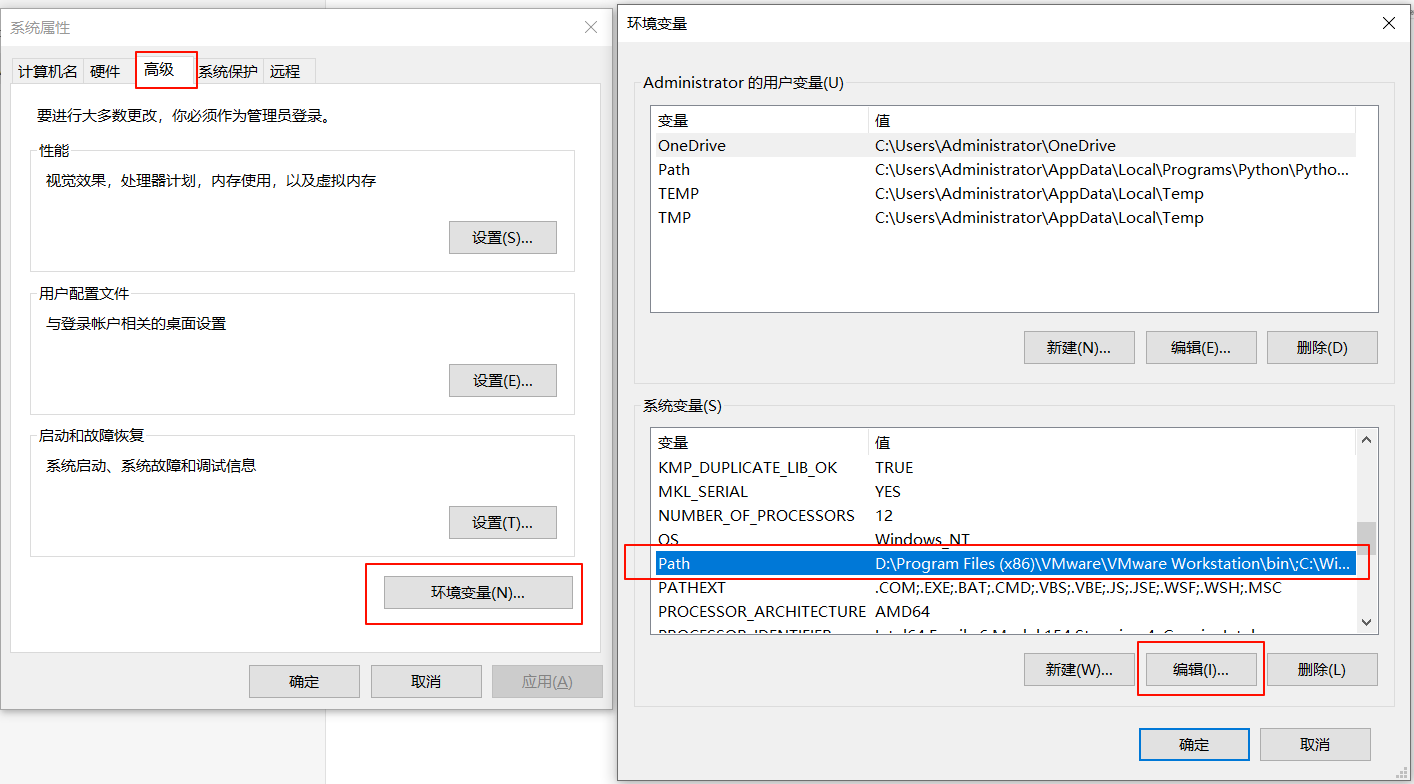Click 设置(T) under 启动和故障恢复
Screen dimensions: 1414x784
pyautogui.click(x=502, y=522)
